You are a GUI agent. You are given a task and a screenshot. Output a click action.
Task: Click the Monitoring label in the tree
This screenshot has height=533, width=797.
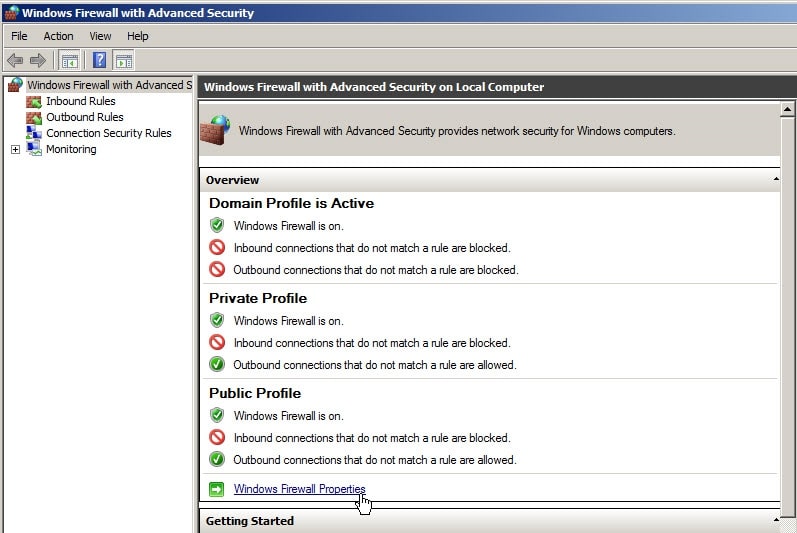tap(71, 149)
